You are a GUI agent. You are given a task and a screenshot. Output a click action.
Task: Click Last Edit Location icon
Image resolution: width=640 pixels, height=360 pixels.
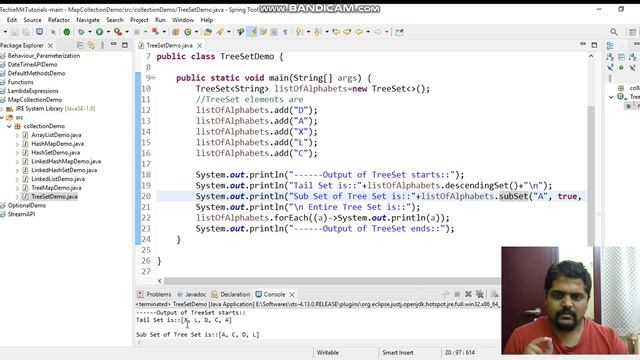336,32
